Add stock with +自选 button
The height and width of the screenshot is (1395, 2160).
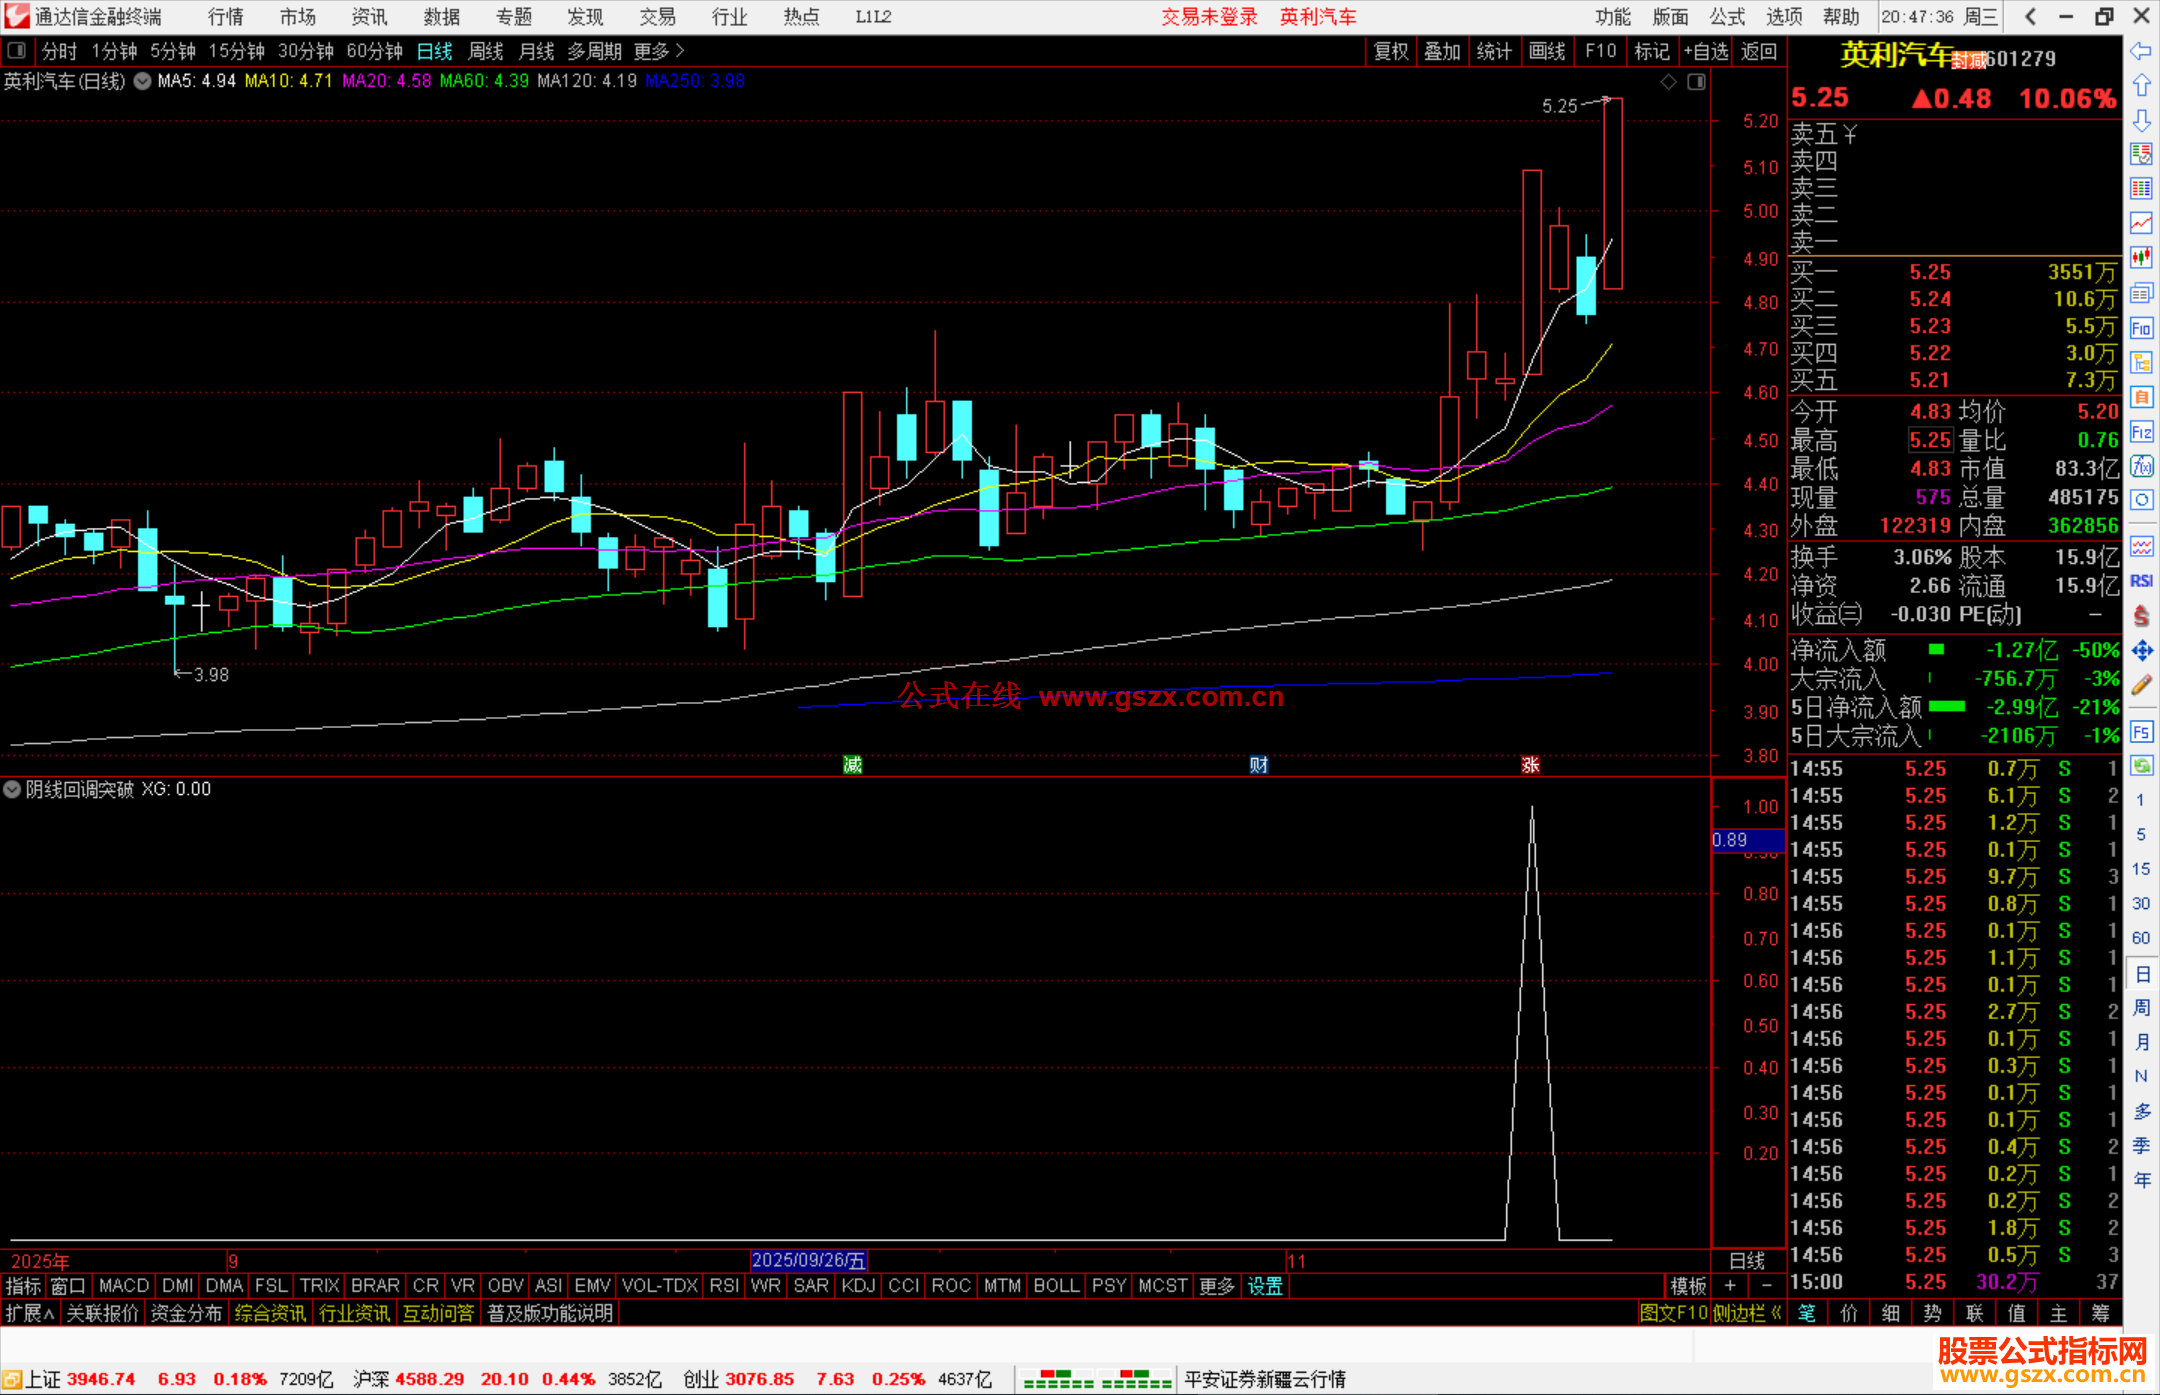click(x=1706, y=51)
